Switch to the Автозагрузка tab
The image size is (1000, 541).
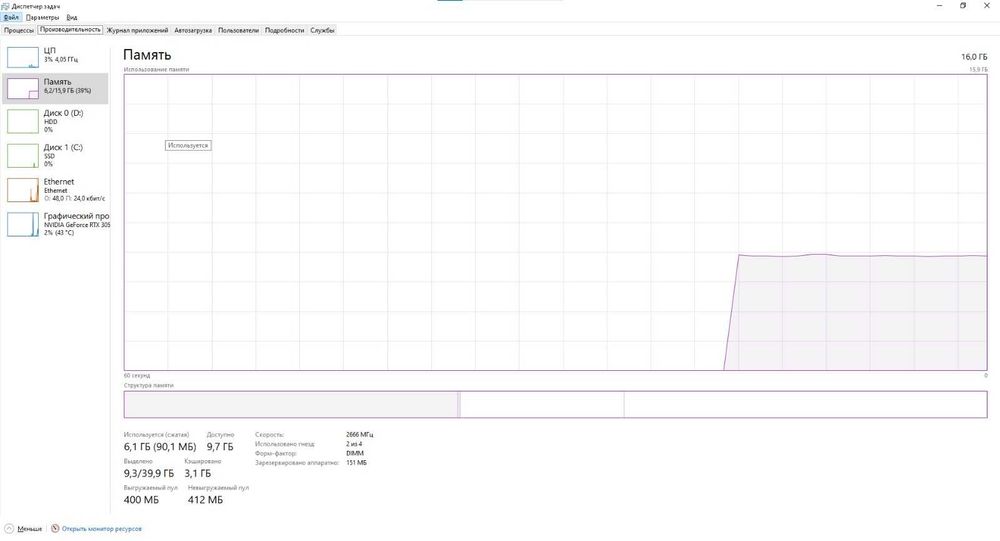193,30
